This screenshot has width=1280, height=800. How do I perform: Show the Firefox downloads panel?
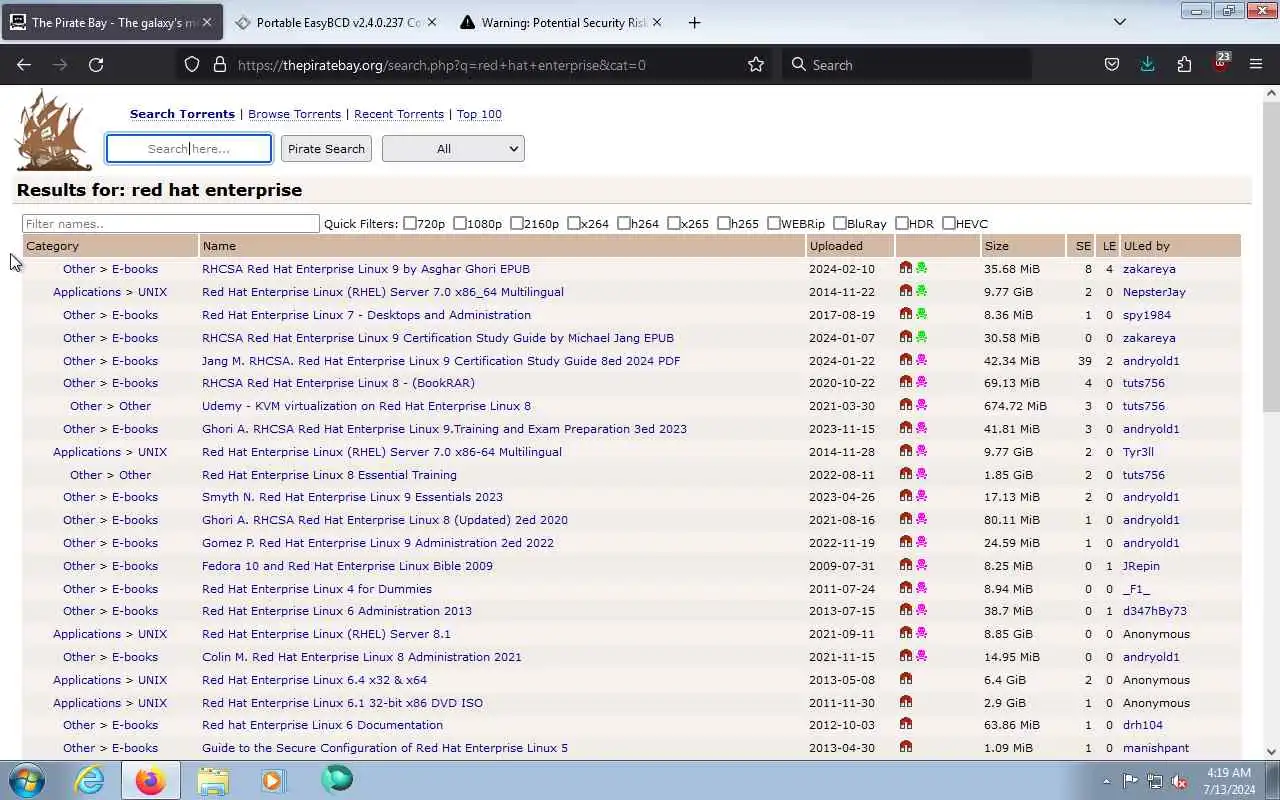point(1147,64)
